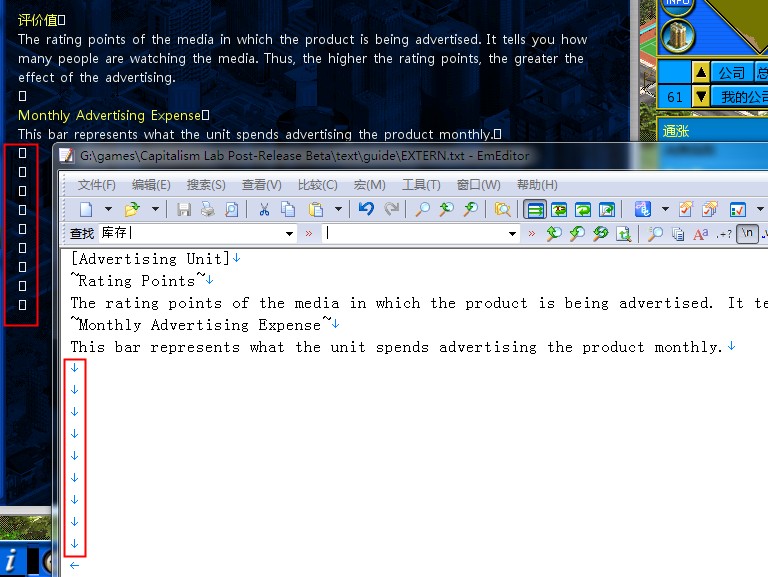Toggle Match Case (Aa) option
The image size is (768, 577).
coord(701,234)
